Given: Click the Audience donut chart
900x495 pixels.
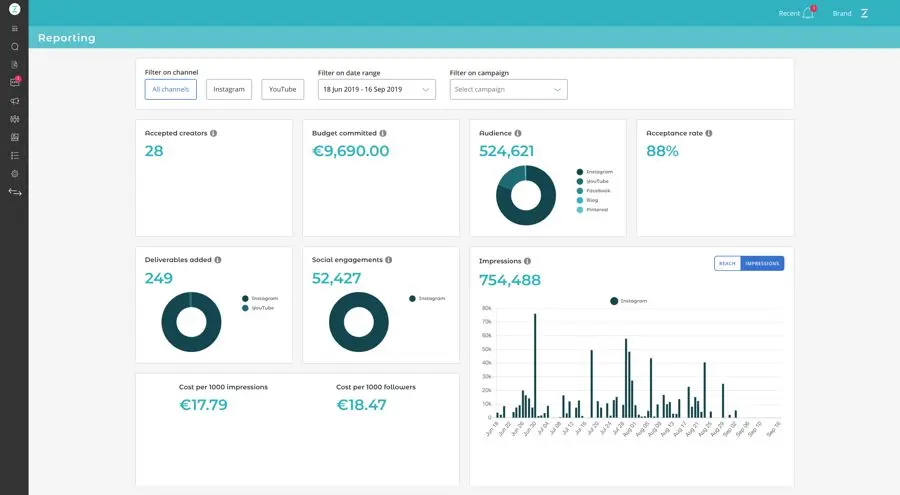Looking at the screenshot, I should [x=526, y=194].
